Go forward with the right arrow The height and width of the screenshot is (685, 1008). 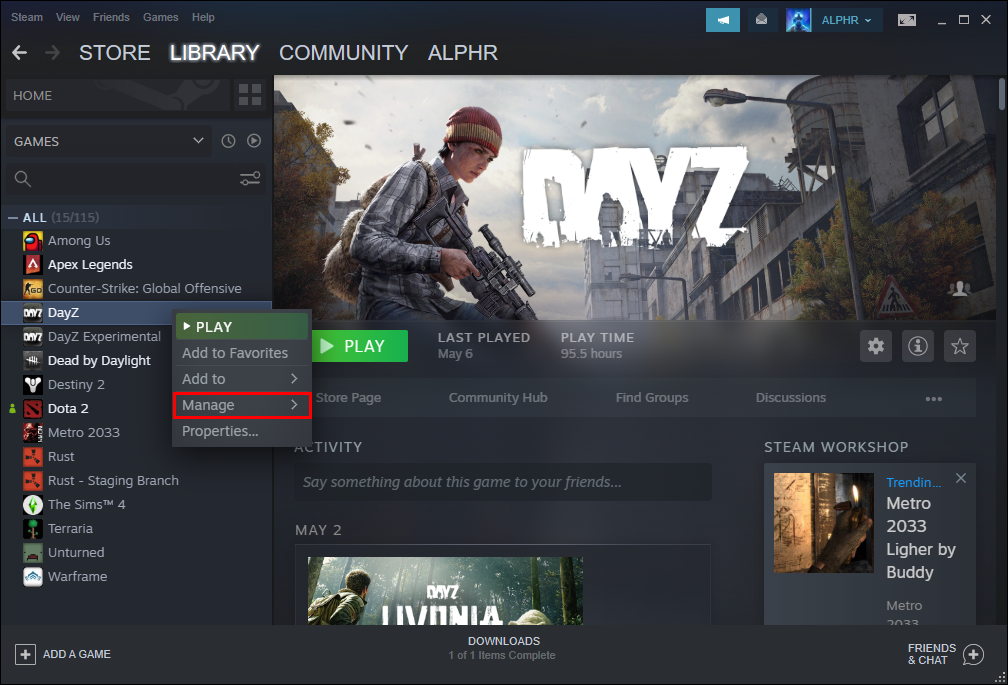53,53
